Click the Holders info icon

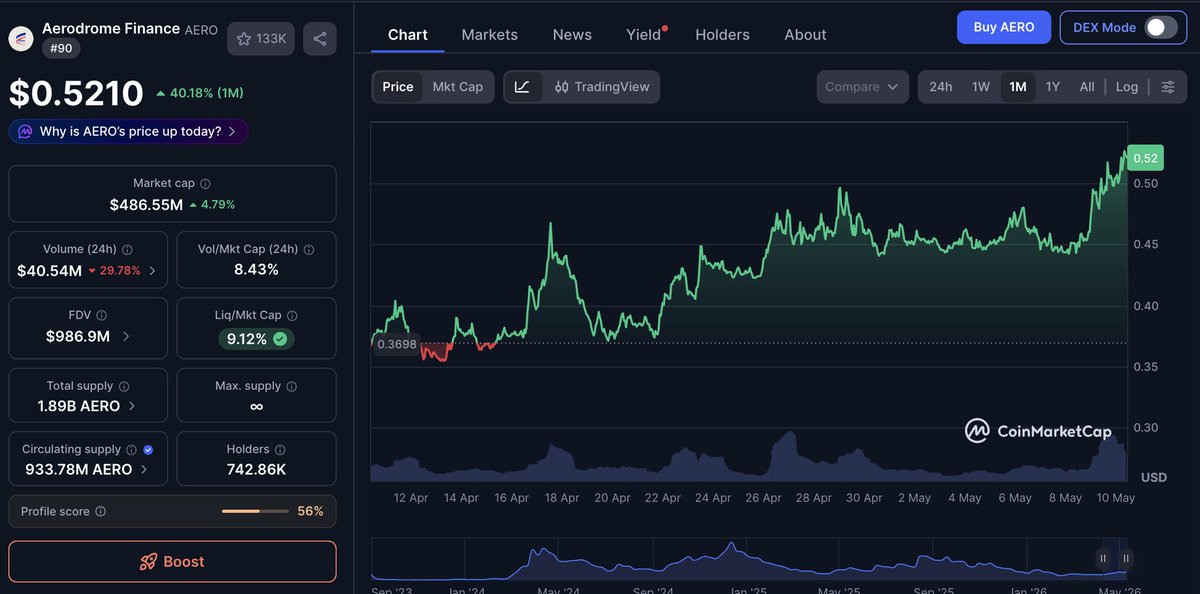(280, 450)
